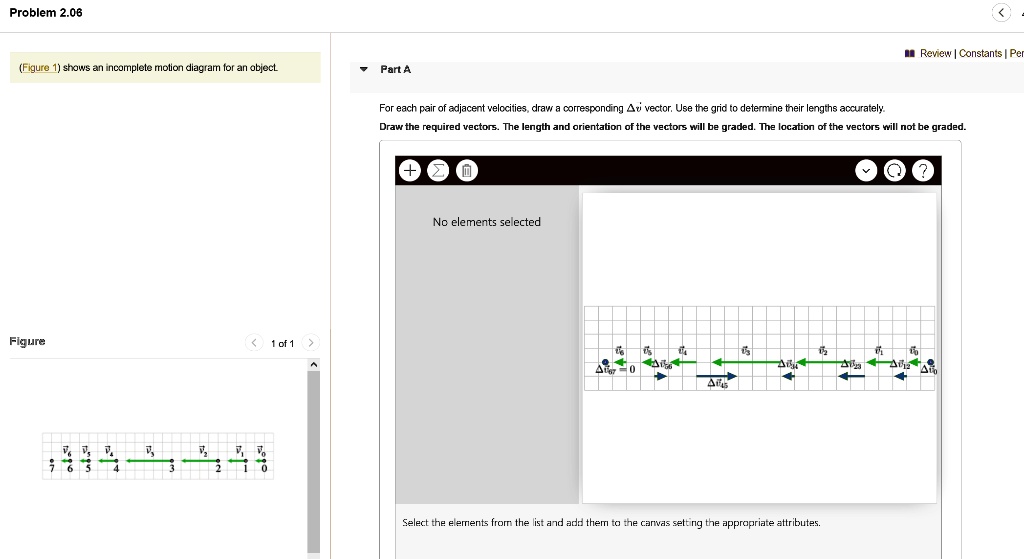Click the reset circular arrow icon

(894, 170)
